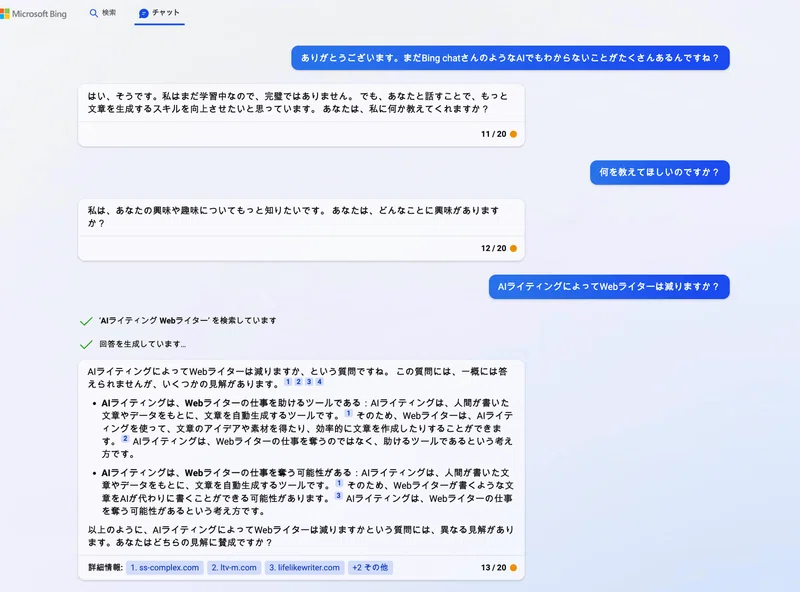Click citation 3 in the second bullet
Image resolution: width=800 pixels, height=592 pixels.
338,496
